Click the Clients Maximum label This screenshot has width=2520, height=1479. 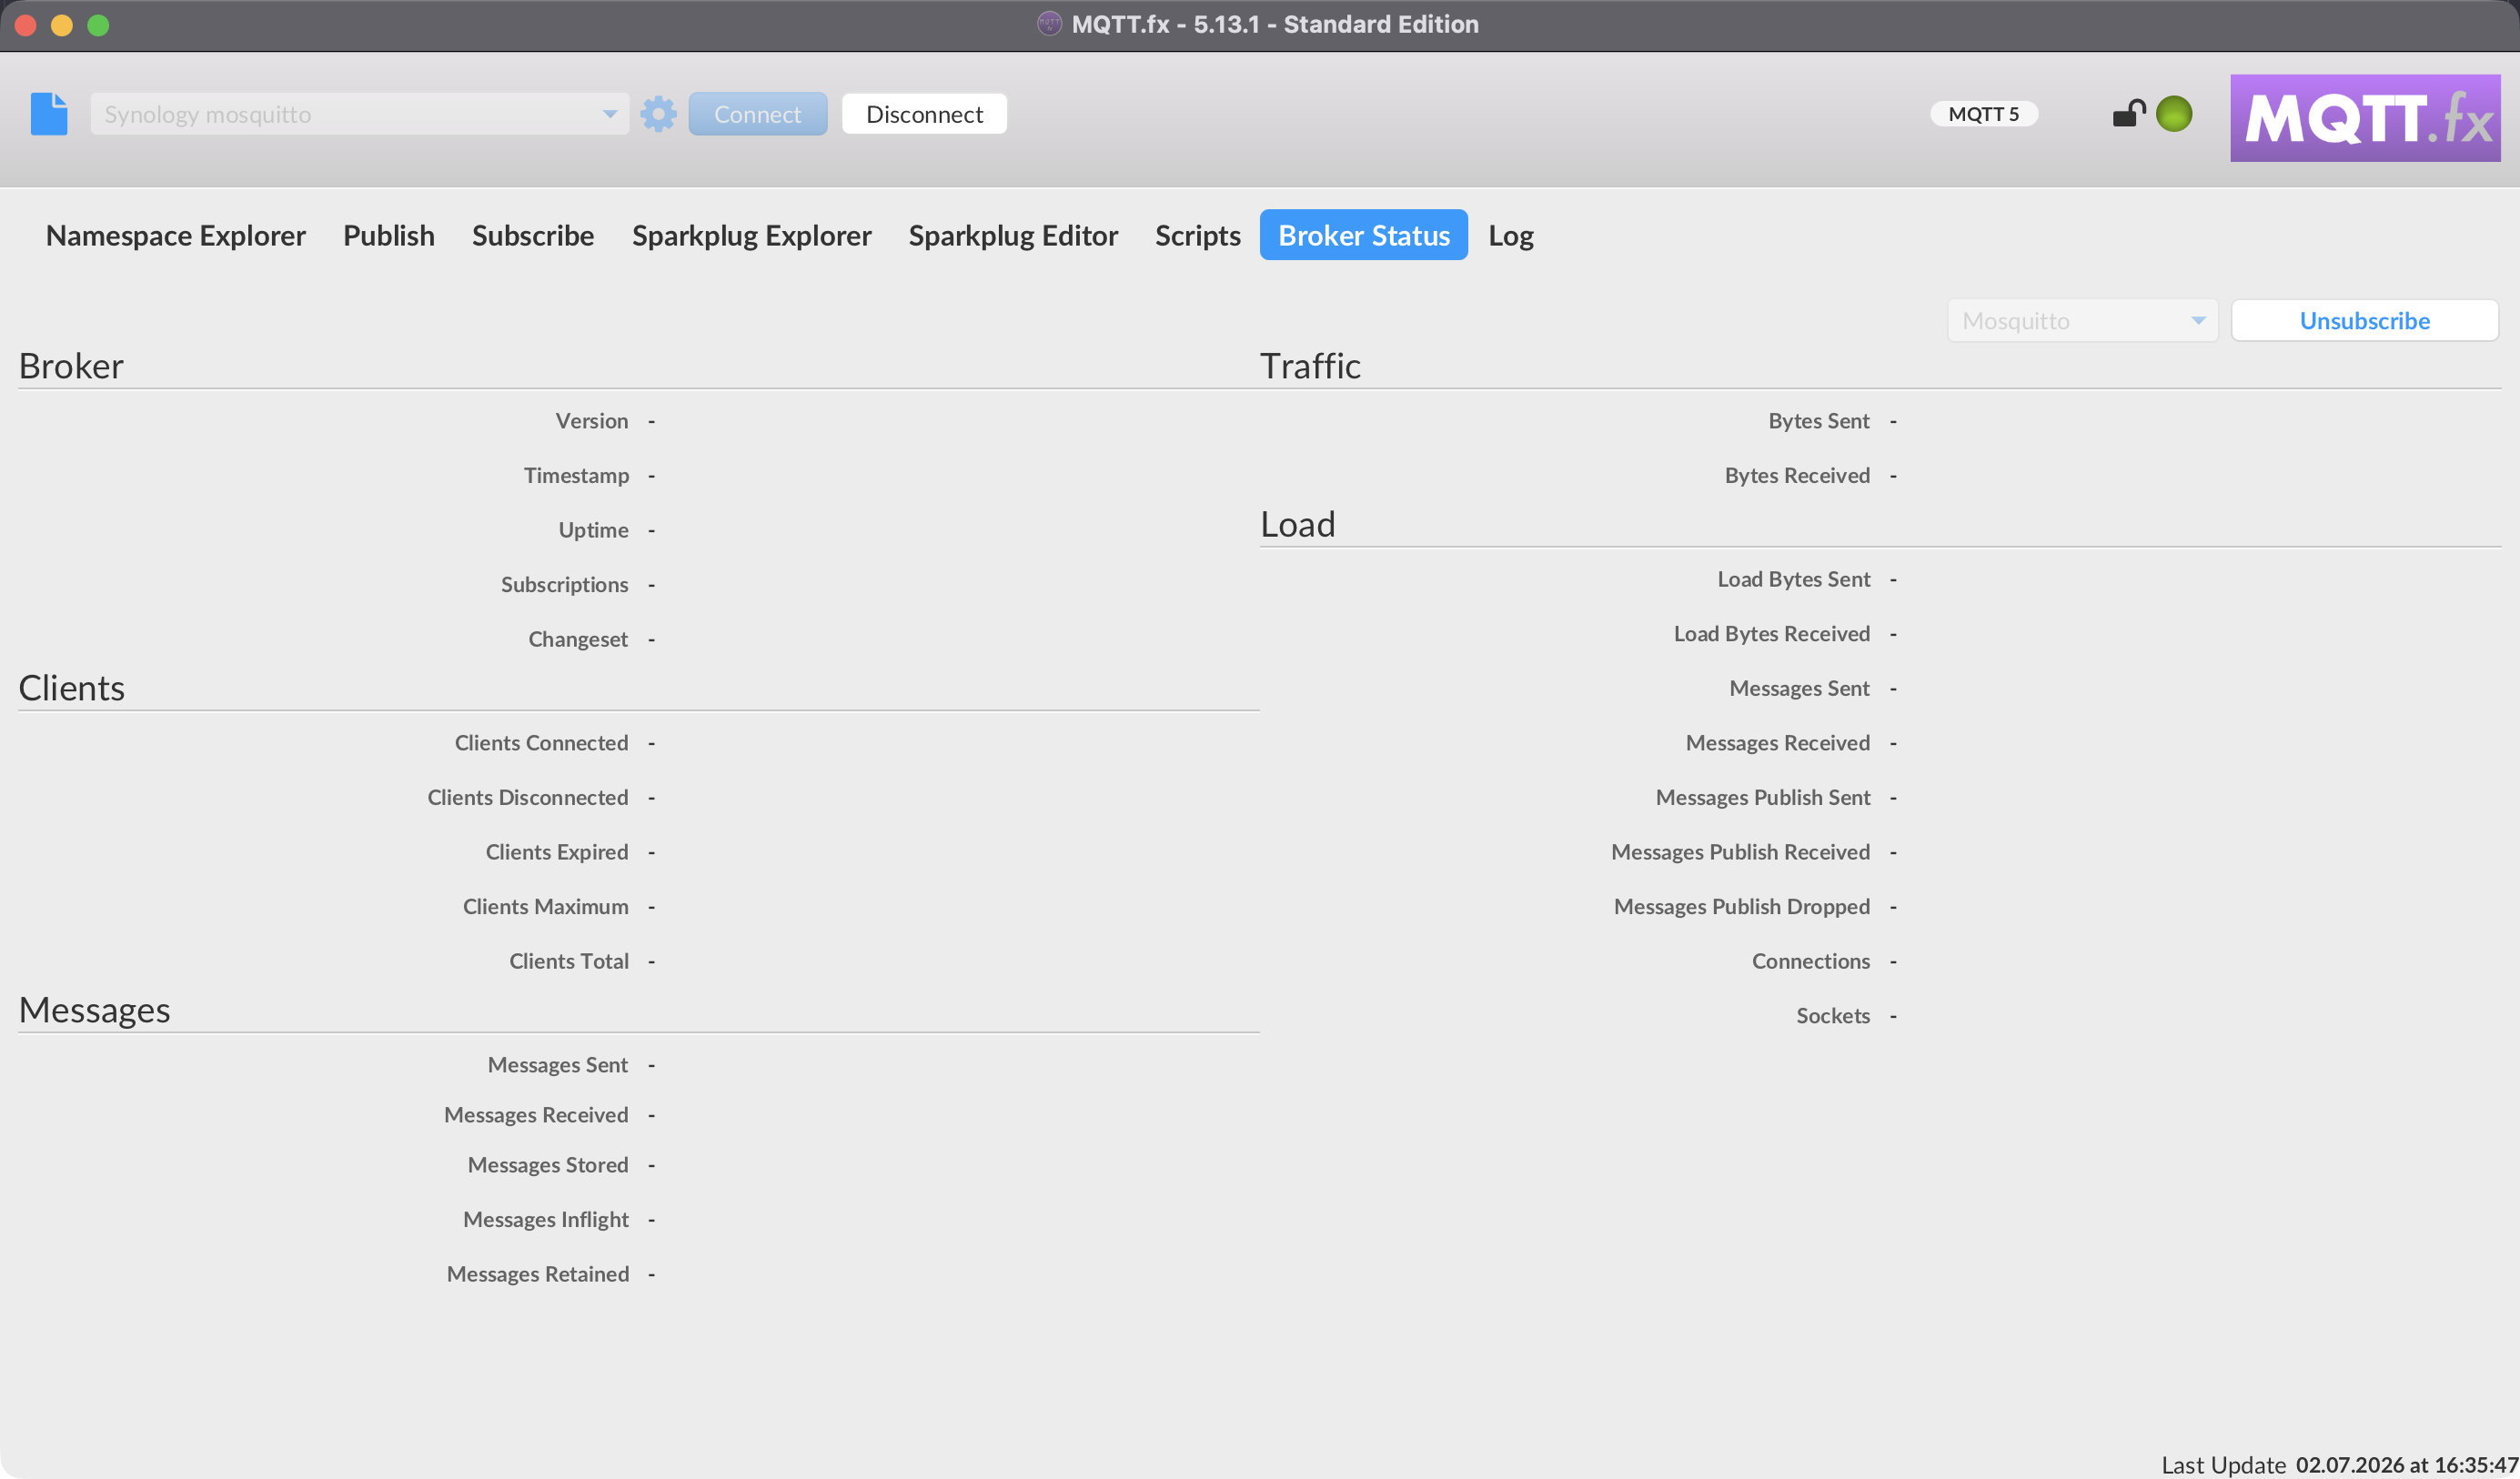click(546, 906)
